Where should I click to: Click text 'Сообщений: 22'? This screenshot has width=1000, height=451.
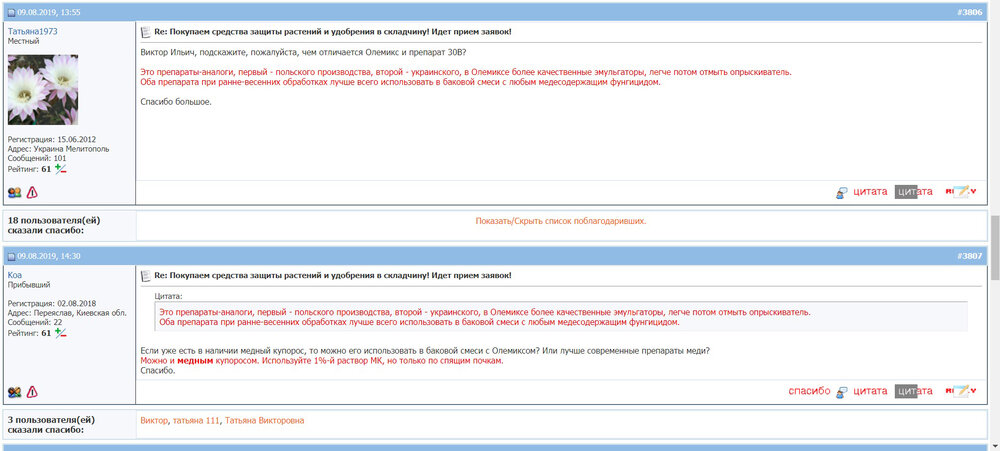pos(35,323)
